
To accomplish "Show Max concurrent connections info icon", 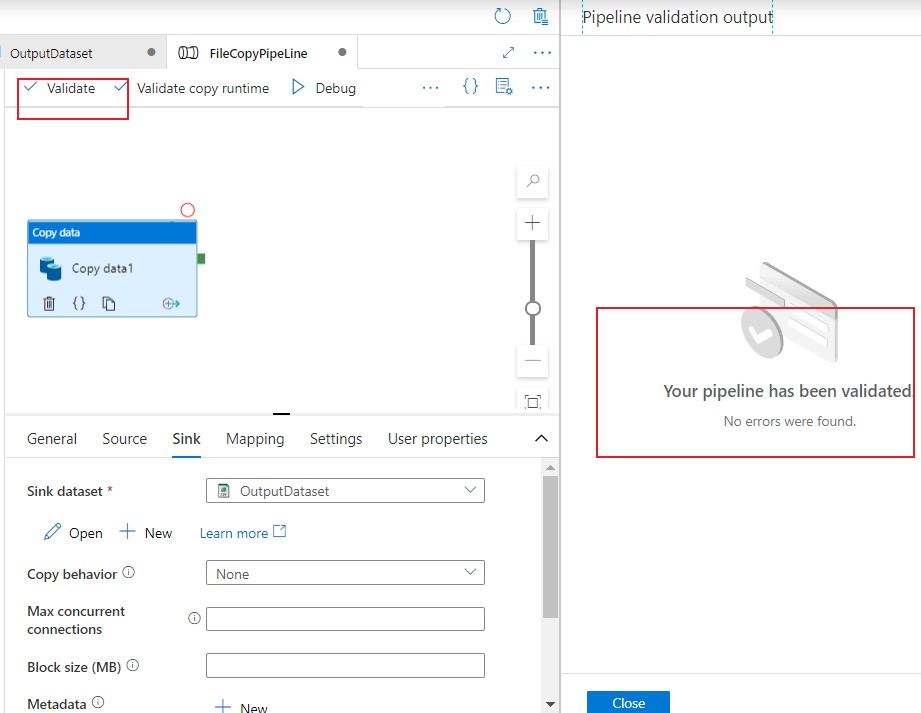I will click(x=194, y=618).
